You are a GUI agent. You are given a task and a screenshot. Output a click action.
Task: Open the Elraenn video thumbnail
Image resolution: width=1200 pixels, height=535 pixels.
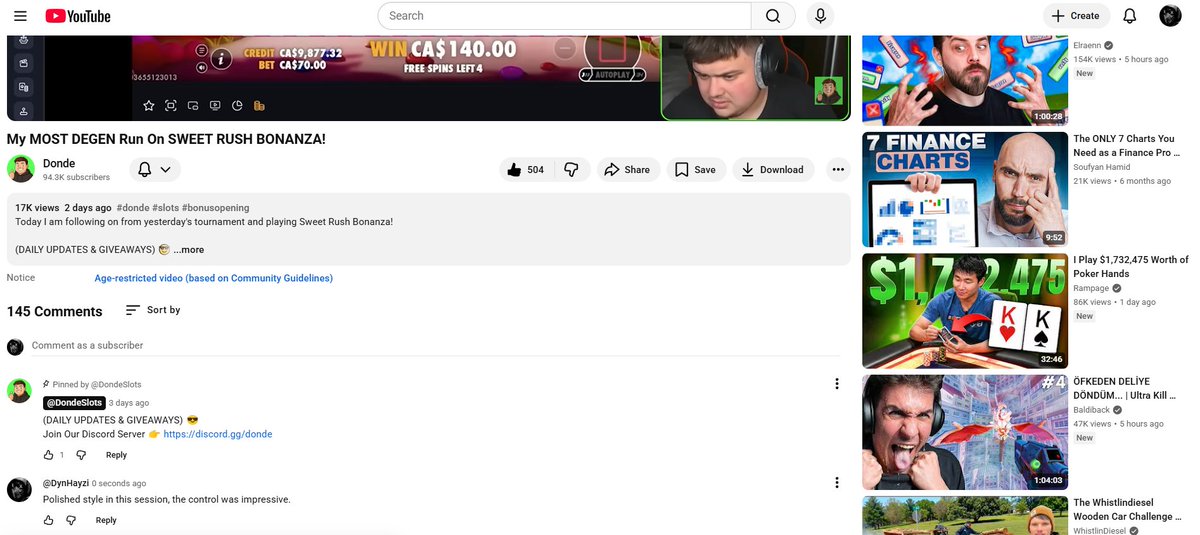965,80
